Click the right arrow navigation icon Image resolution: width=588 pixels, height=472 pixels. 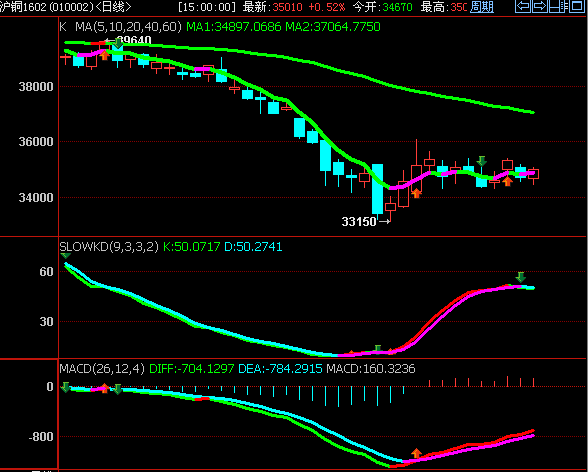[540, 6]
